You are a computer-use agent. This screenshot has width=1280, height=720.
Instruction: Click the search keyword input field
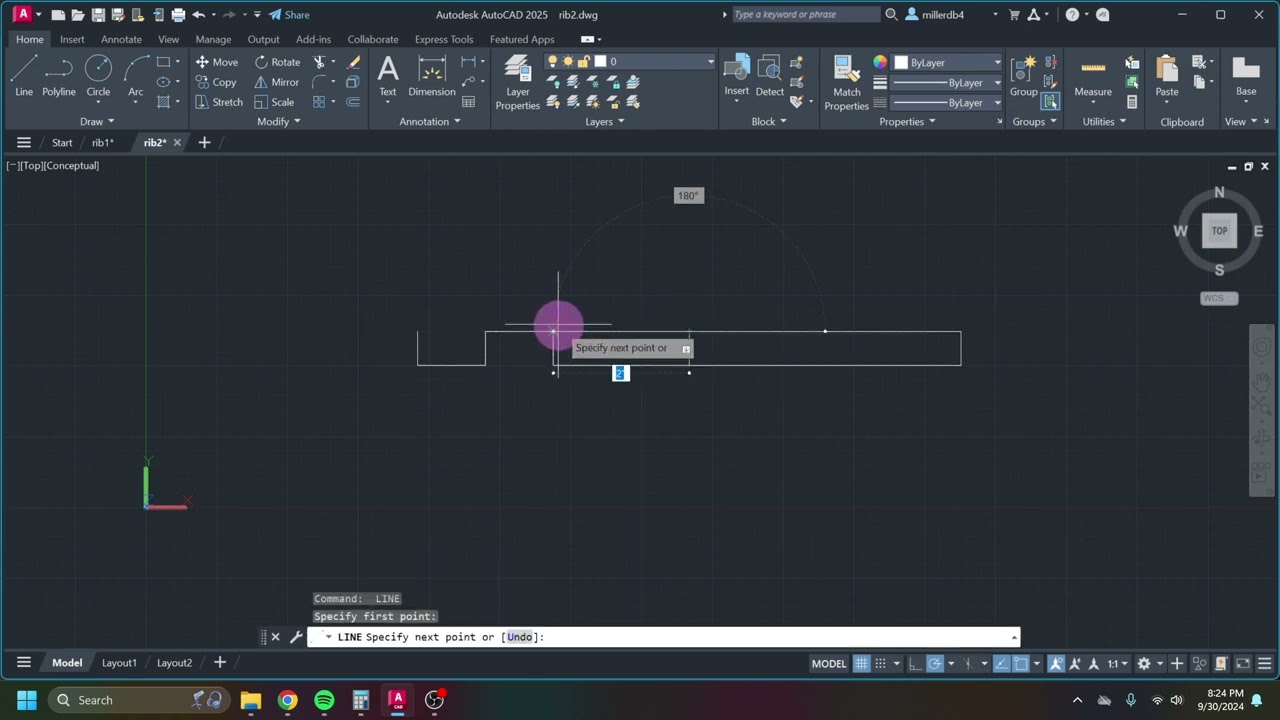point(805,15)
